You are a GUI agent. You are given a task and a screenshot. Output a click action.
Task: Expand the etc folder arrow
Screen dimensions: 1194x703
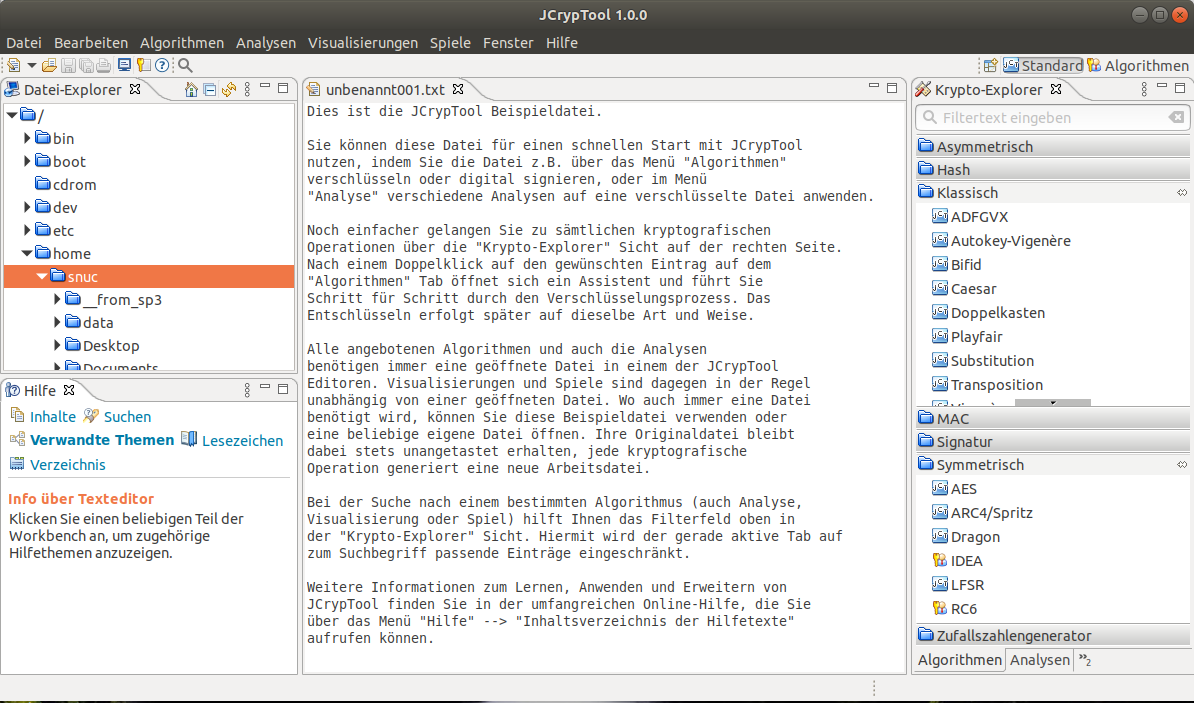(x=27, y=229)
